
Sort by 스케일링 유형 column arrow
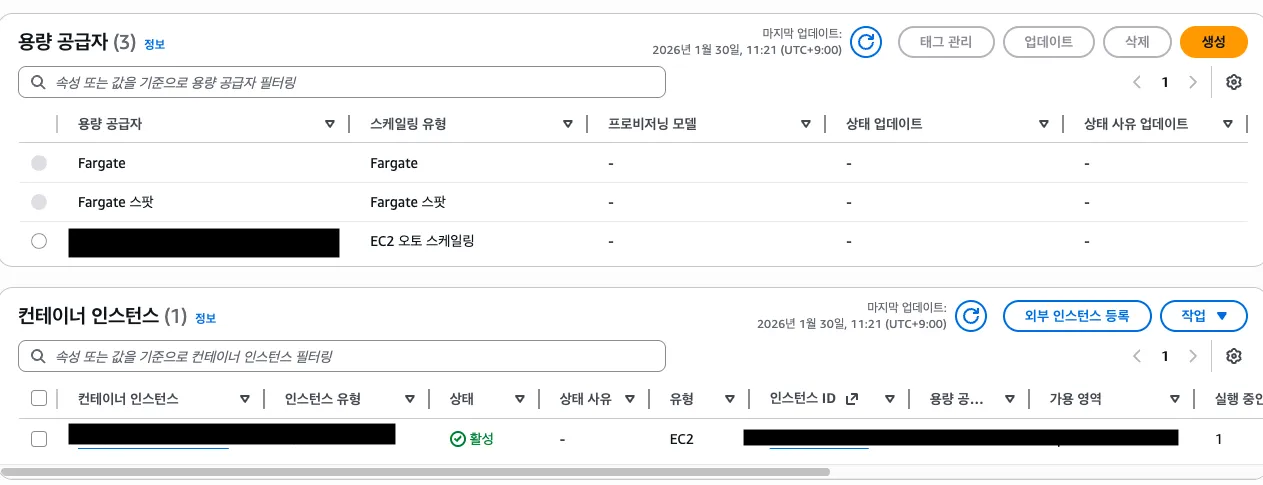coord(567,124)
